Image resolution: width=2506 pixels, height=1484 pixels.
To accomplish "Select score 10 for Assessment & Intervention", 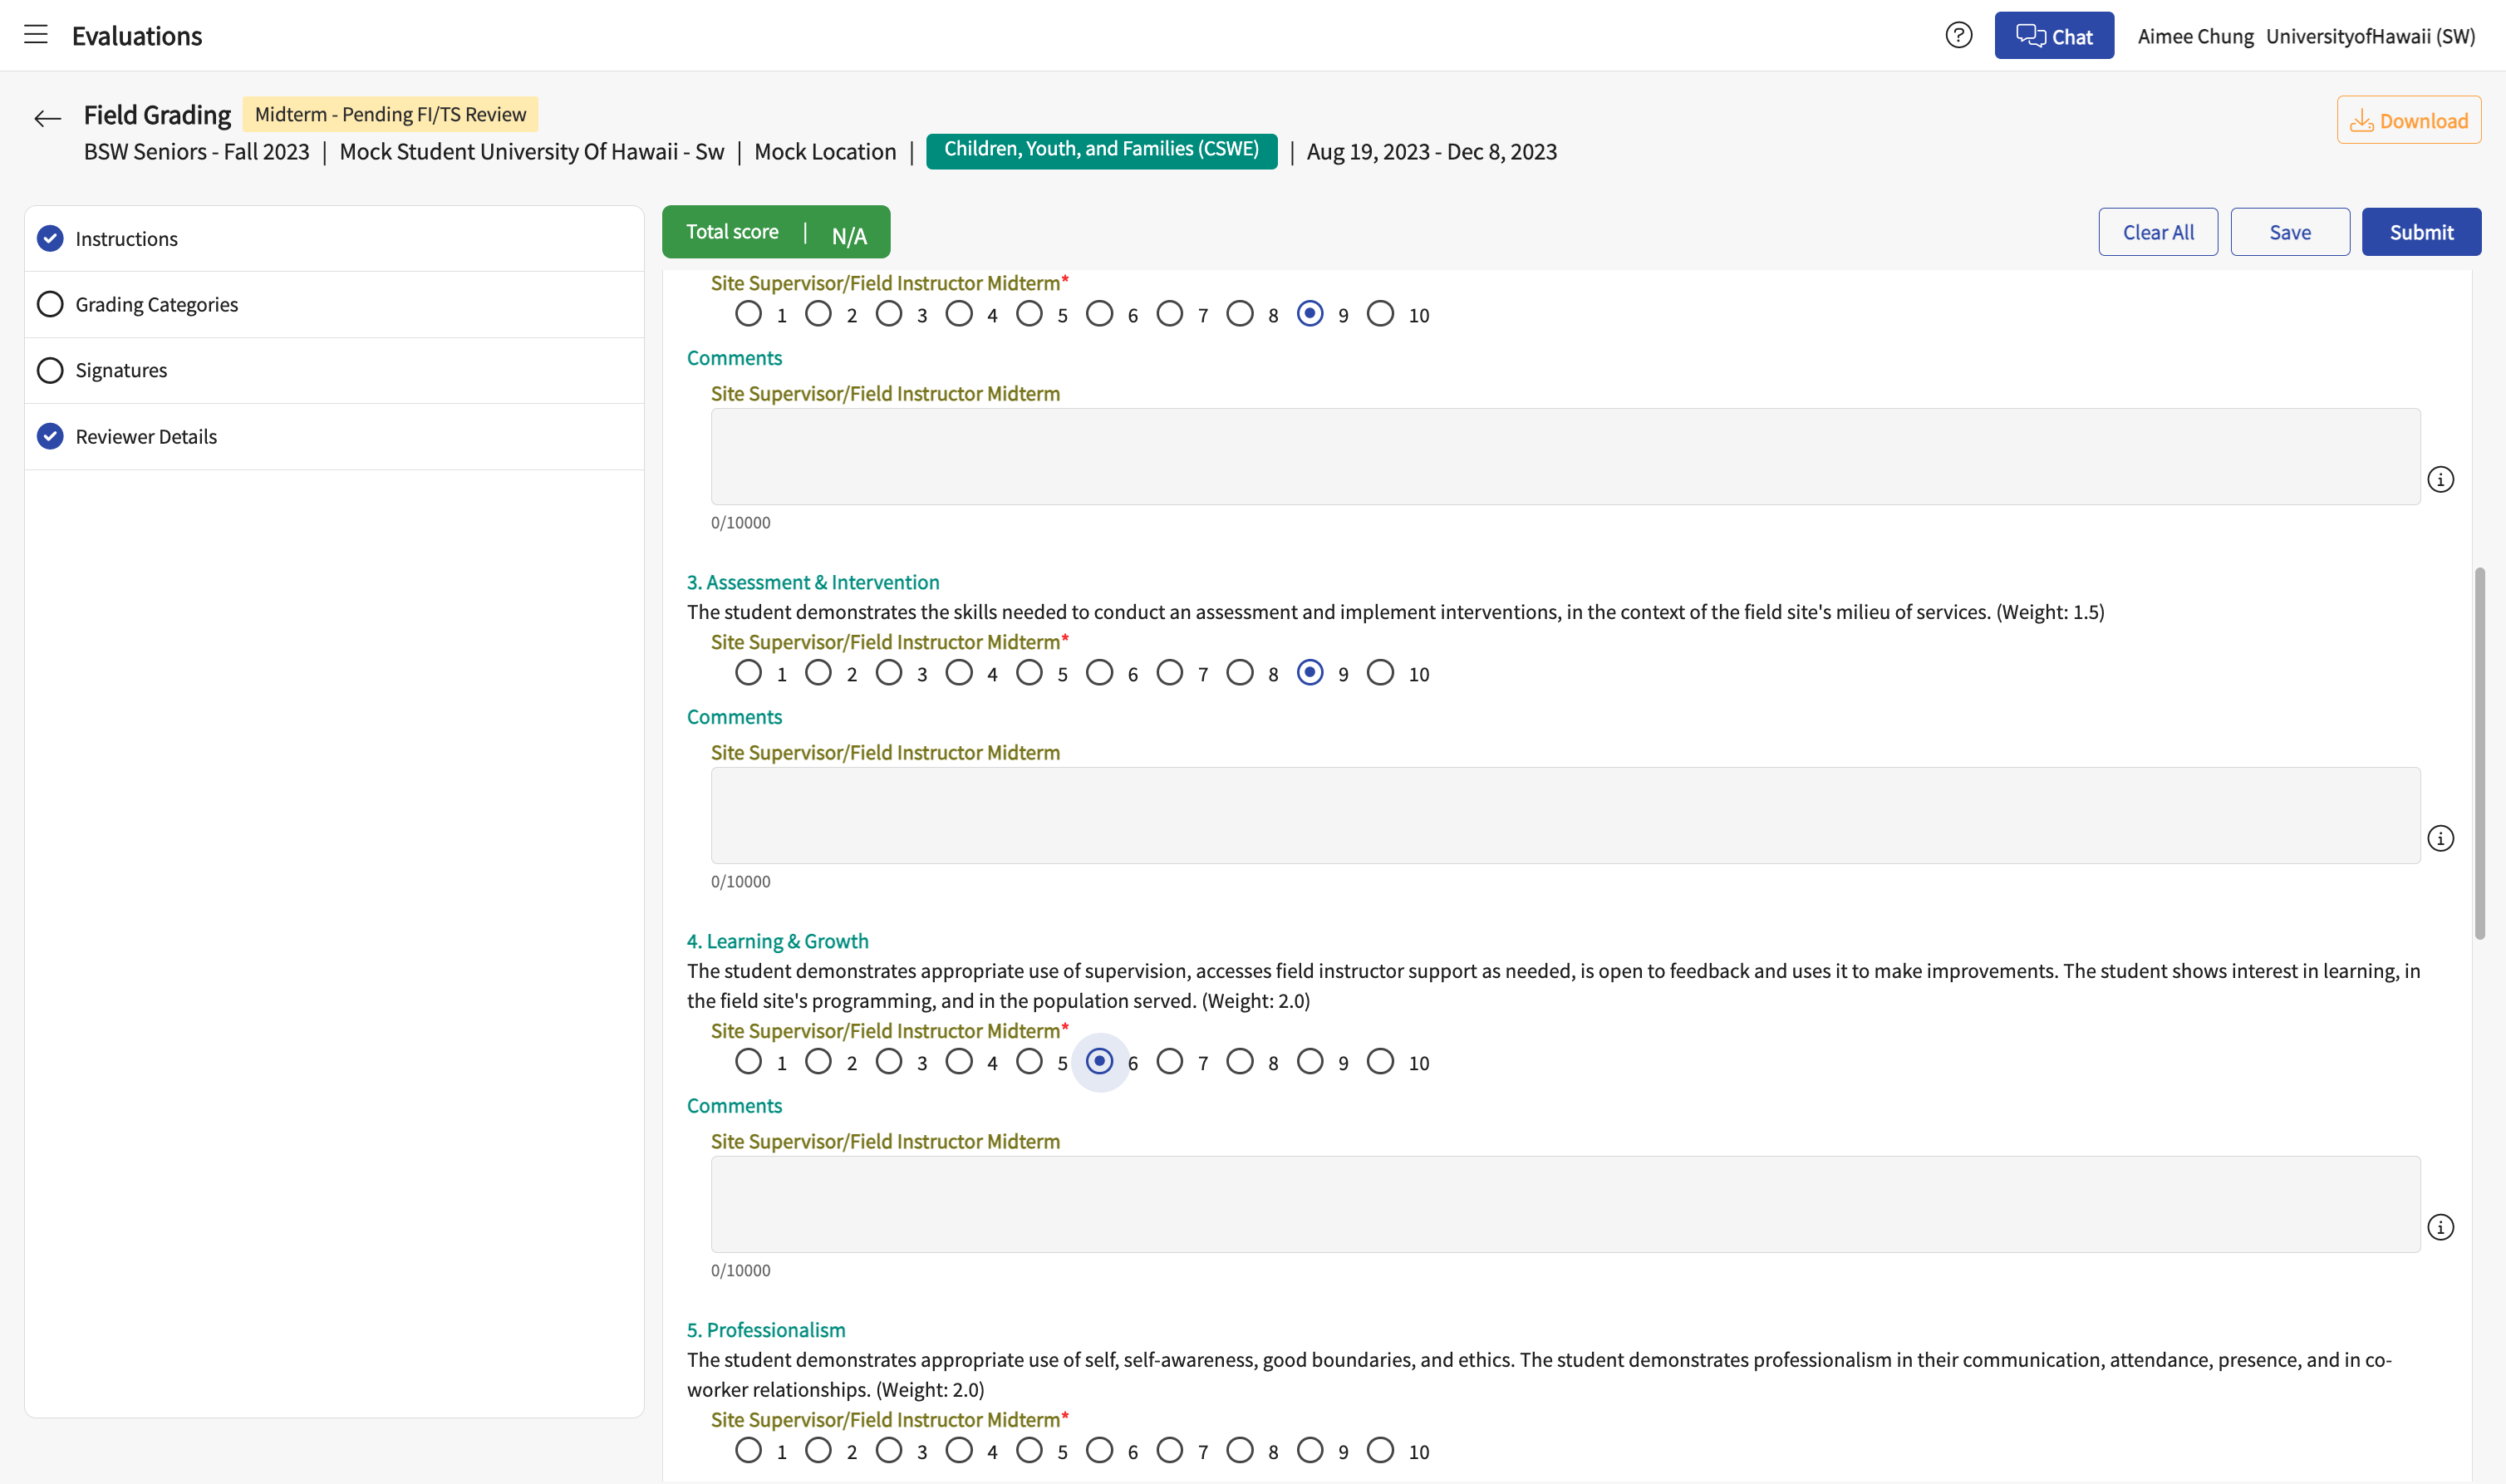I will pyautogui.click(x=1380, y=673).
